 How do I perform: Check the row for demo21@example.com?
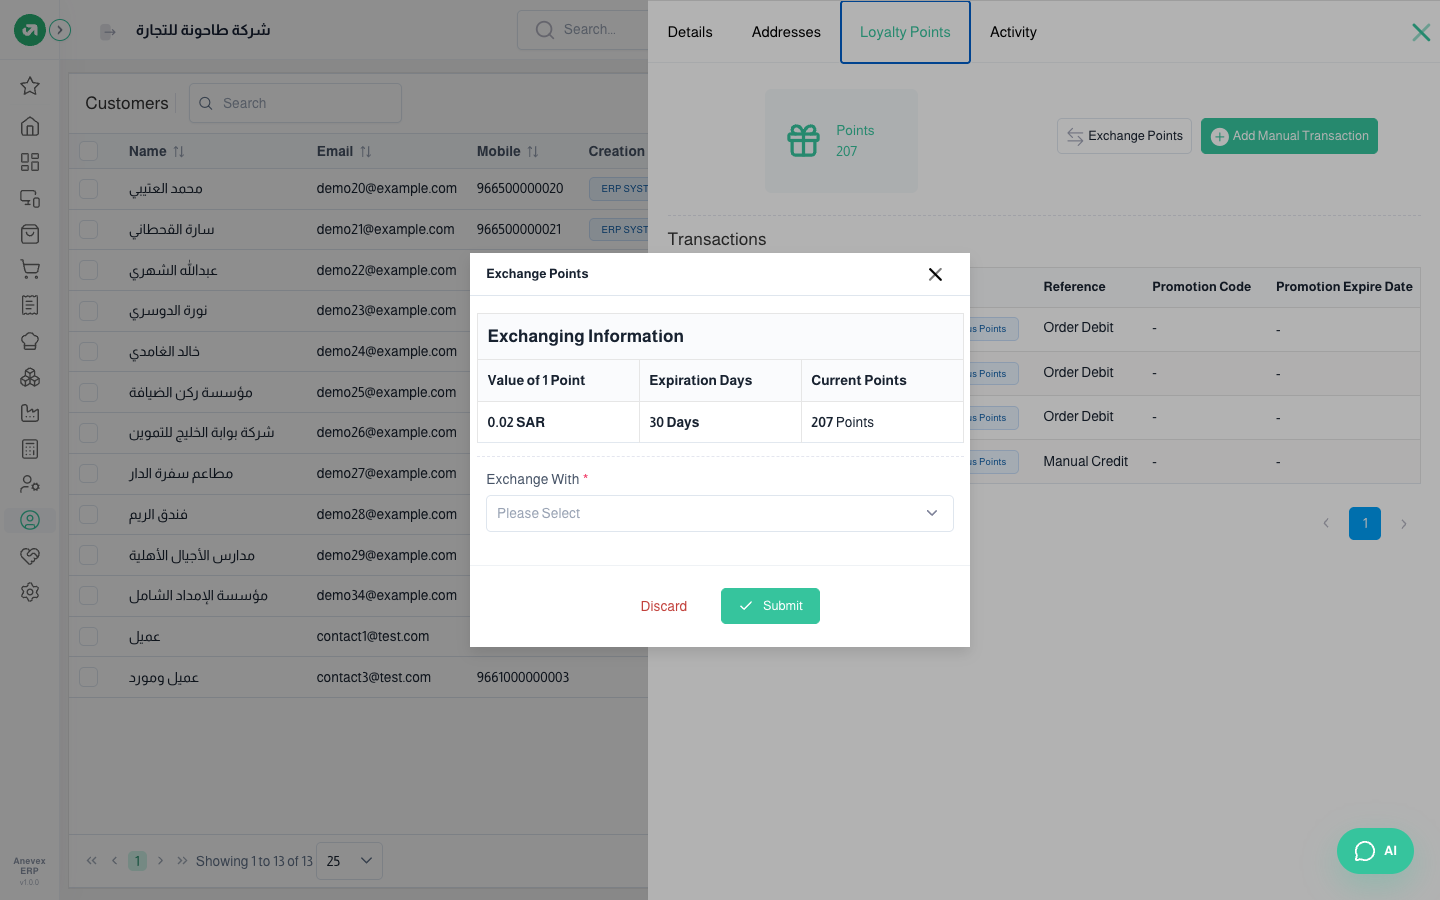click(89, 229)
